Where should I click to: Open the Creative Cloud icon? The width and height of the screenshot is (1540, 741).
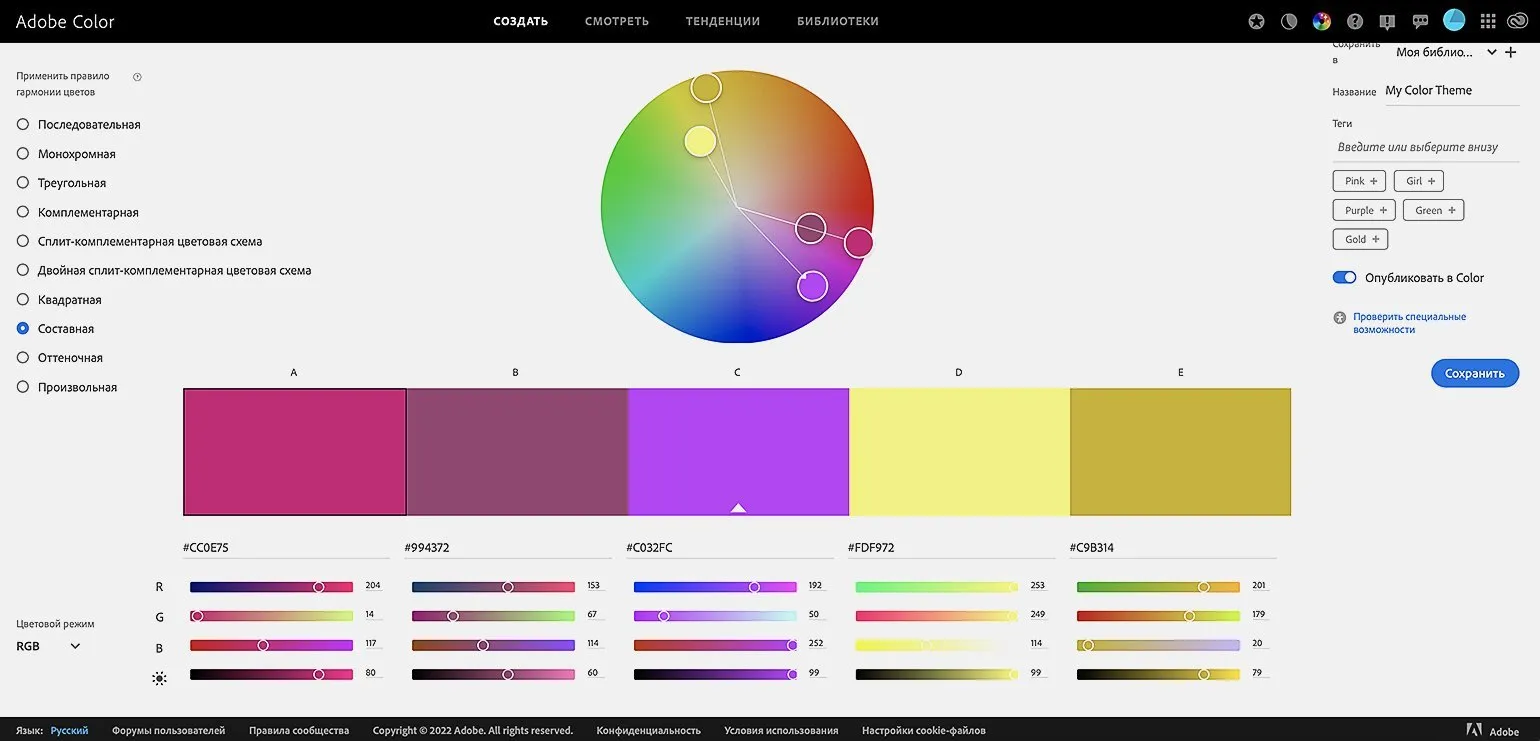[1519, 21]
